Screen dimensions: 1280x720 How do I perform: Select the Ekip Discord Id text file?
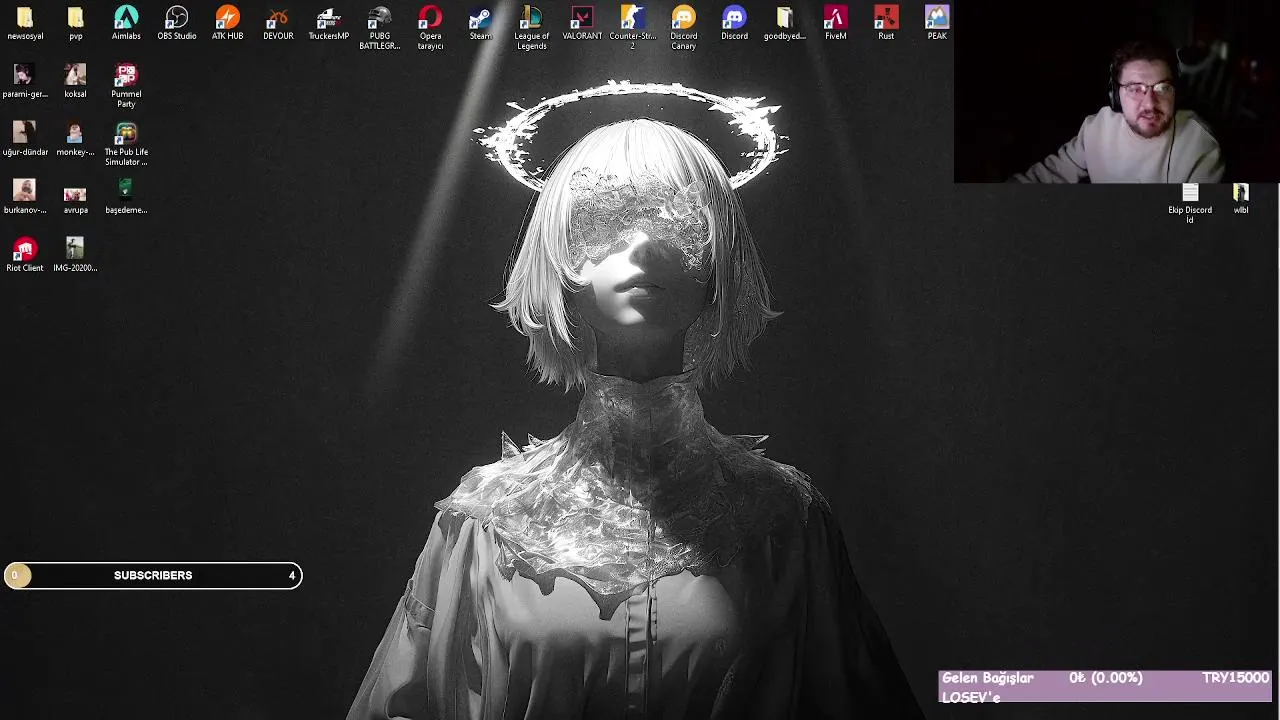1190,203
